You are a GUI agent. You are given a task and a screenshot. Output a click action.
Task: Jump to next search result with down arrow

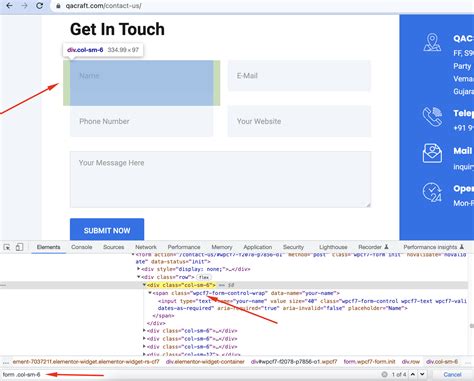point(422,374)
